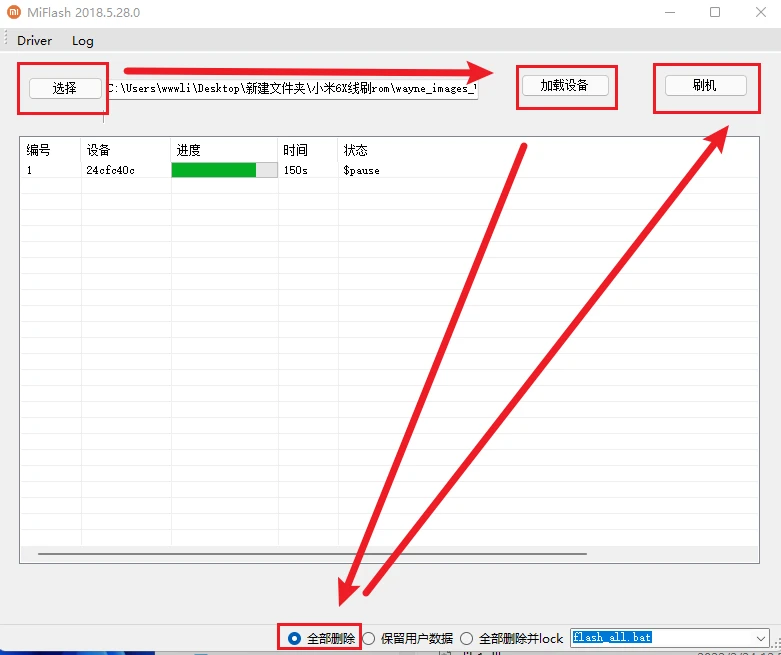Click the 150s time cell
781x655 pixels.
296,170
